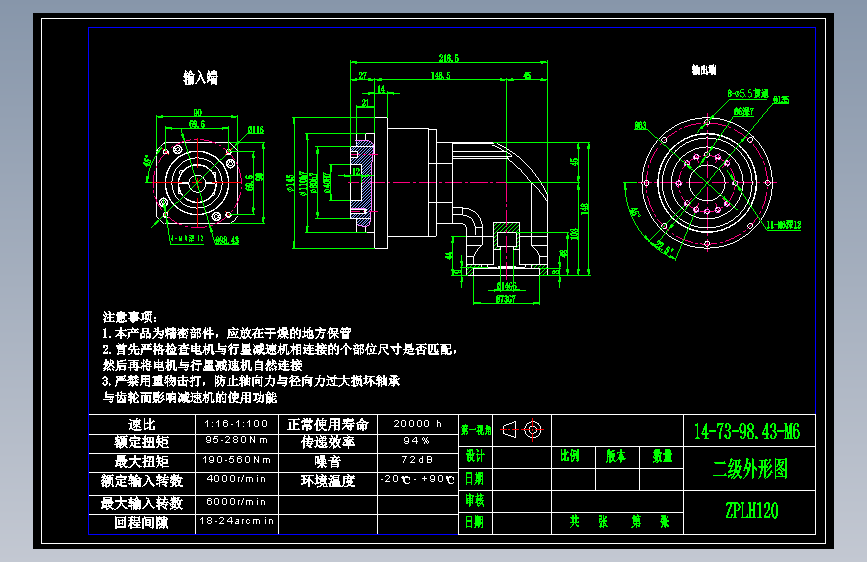Select the 最大输入转数 label cell
The image size is (867, 562).
click(142, 503)
